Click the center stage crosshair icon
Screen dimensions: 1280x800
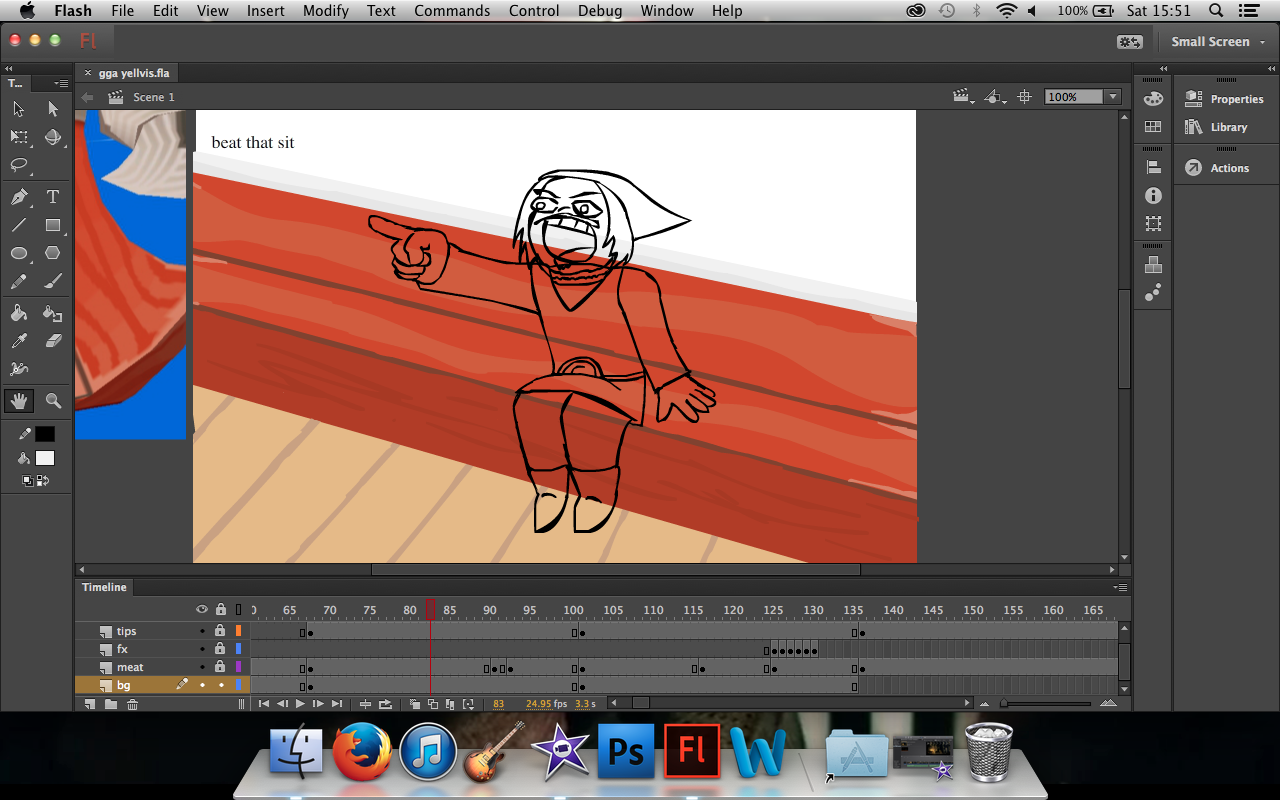(1024, 97)
